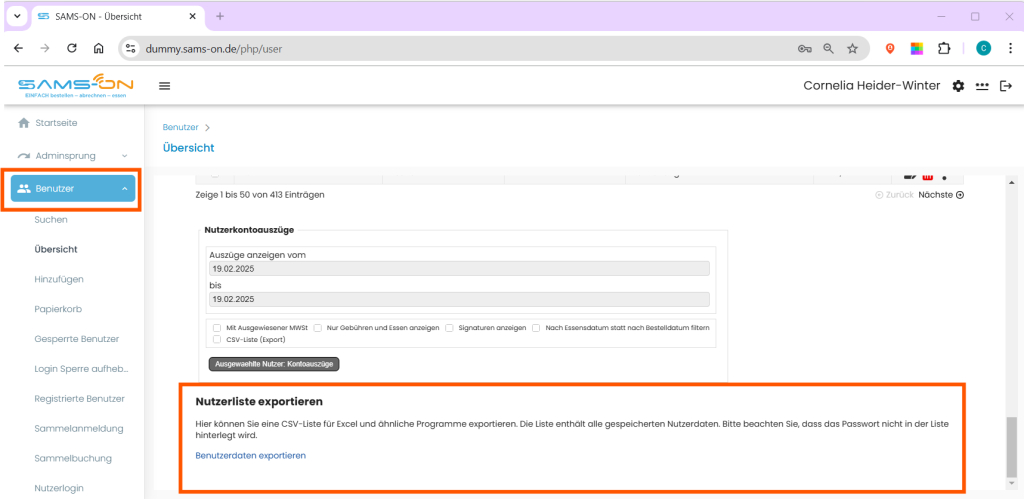Image resolution: width=1024 pixels, height=499 pixels.
Task: Open Gesperrte Benutzer in sidebar
Action: (x=76, y=339)
